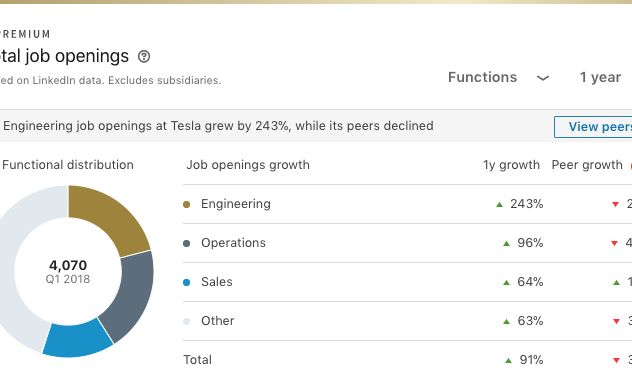Click the blue Sales legend dot

click(186, 283)
